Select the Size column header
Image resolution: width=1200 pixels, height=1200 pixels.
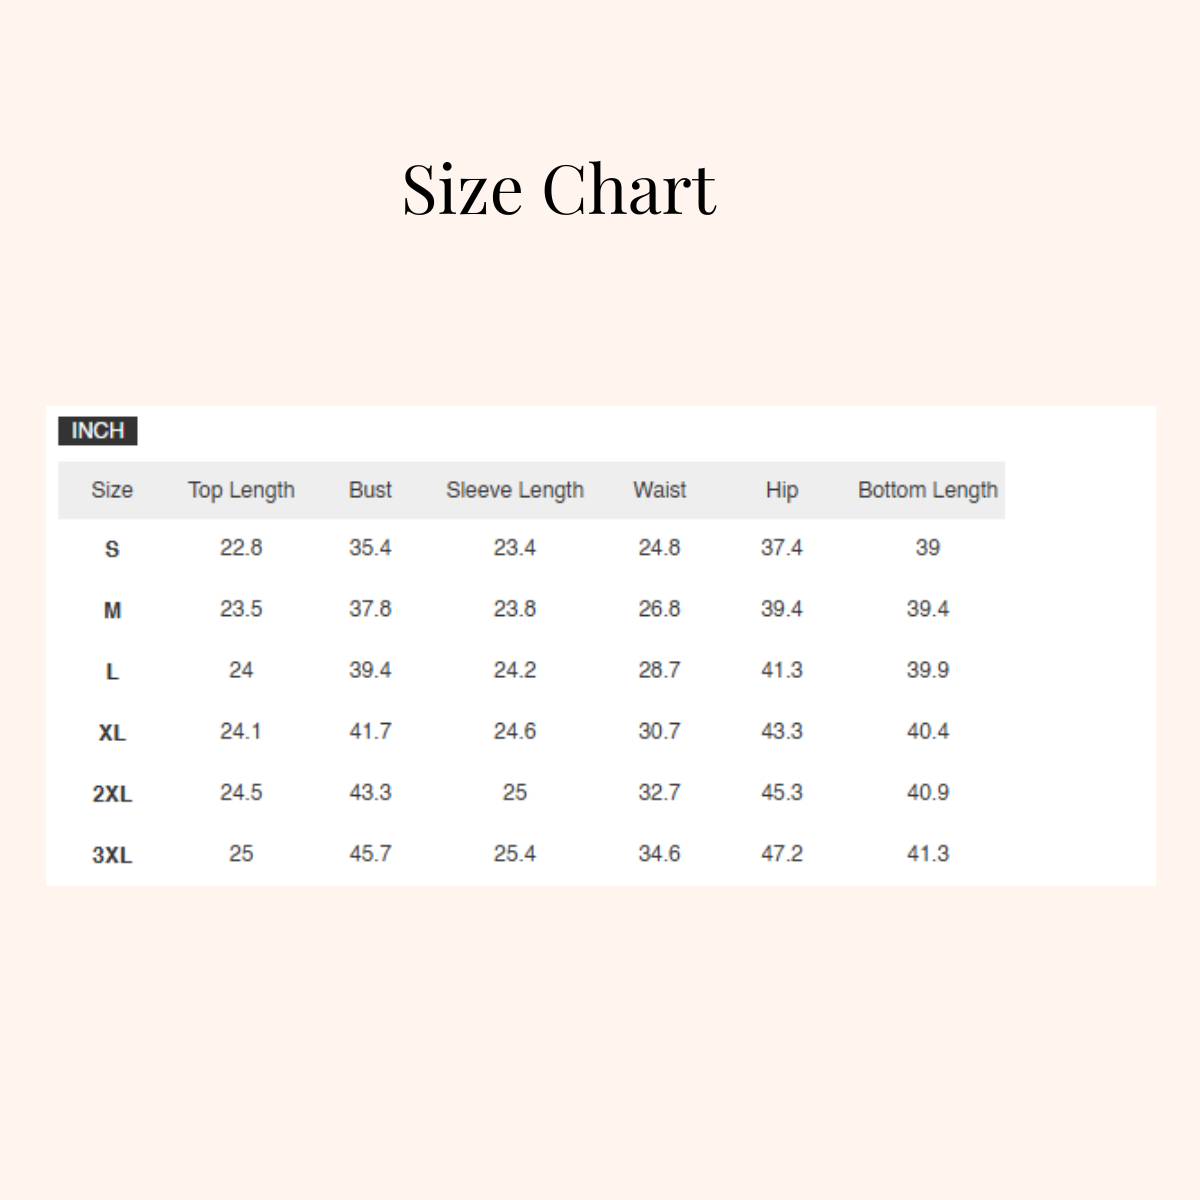click(x=112, y=490)
